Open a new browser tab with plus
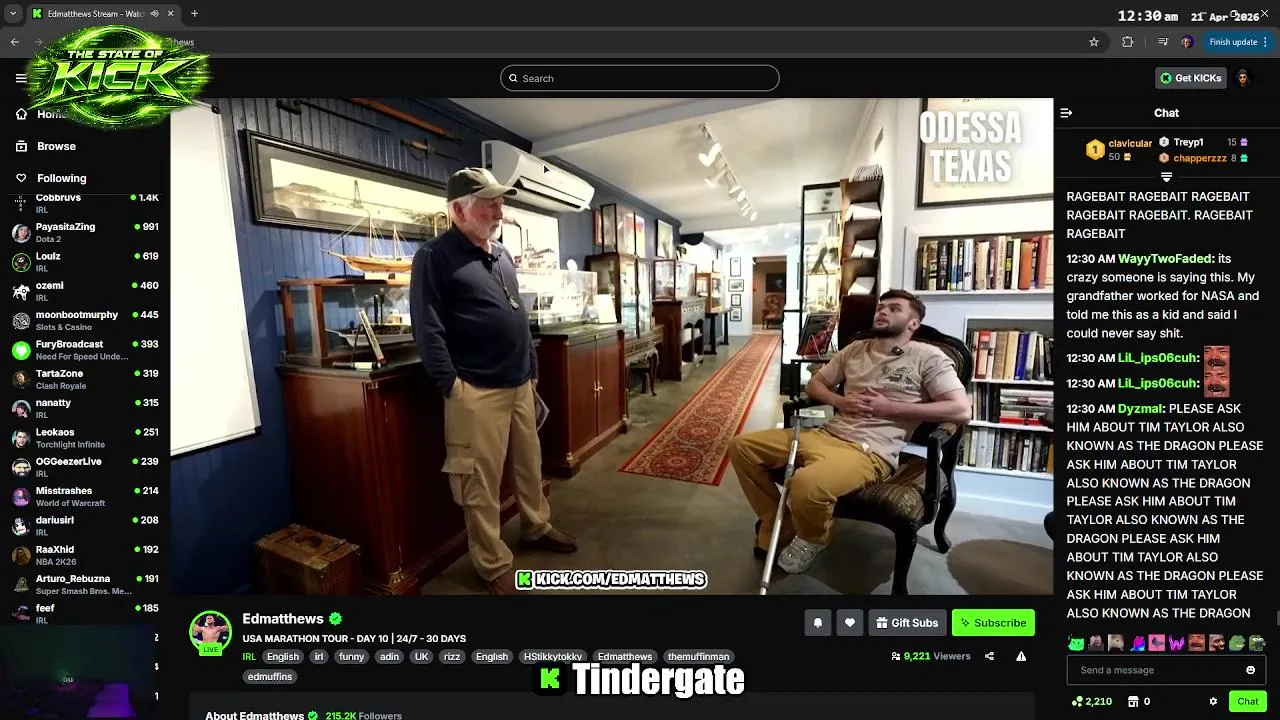 (x=194, y=14)
